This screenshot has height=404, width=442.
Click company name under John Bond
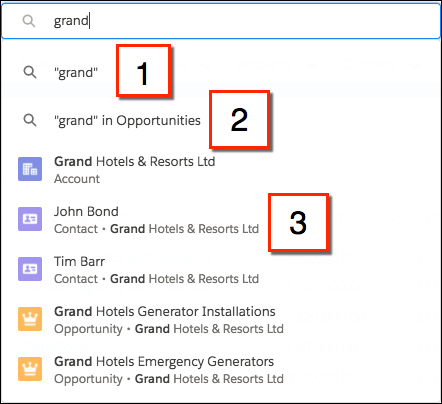coord(185,229)
